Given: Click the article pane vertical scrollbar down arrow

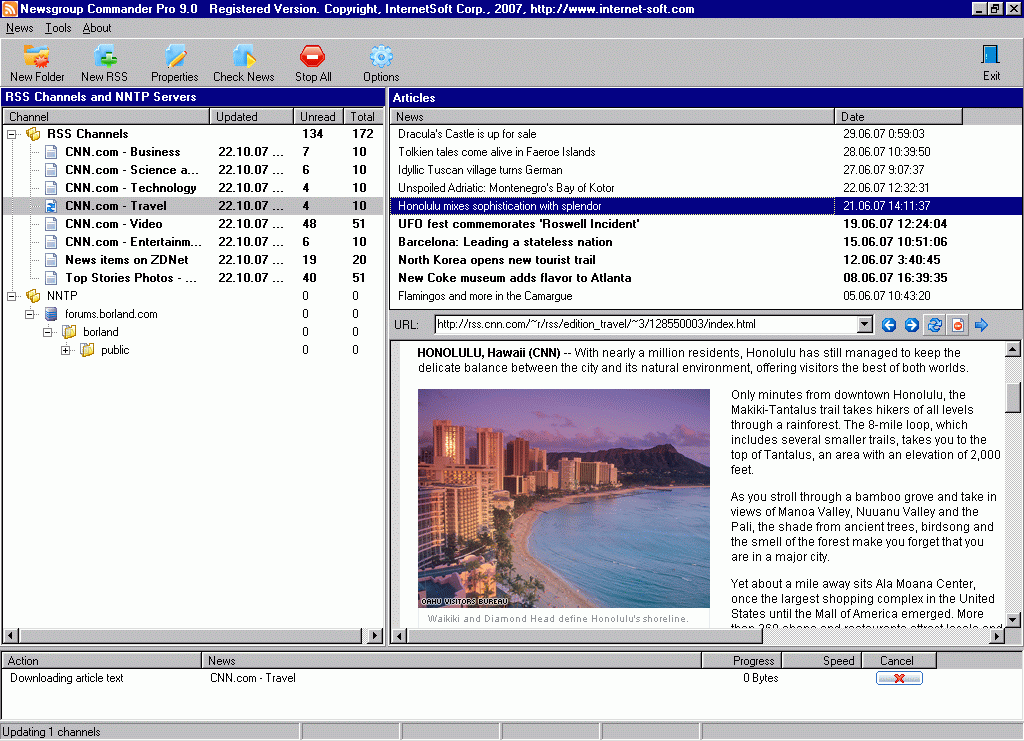Looking at the screenshot, I should click(x=1012, y=620).
